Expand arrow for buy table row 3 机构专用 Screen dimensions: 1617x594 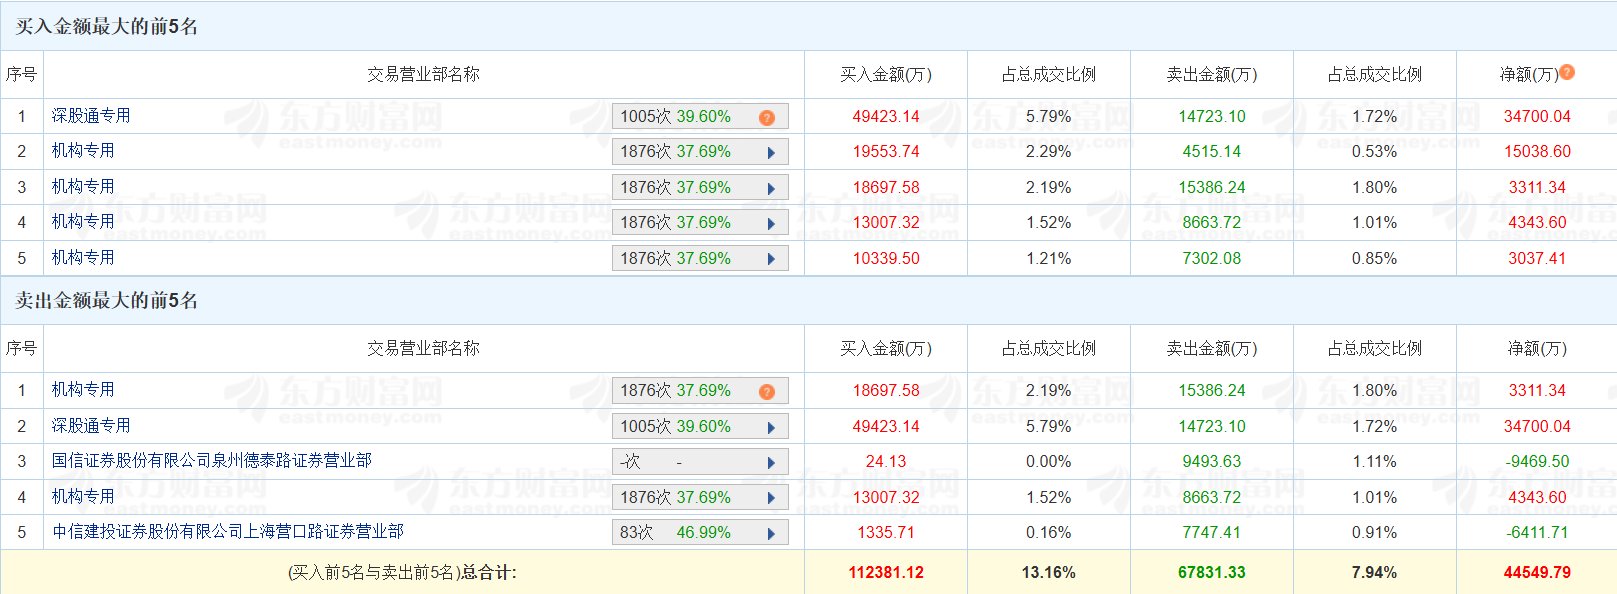(x=771, y=189)
